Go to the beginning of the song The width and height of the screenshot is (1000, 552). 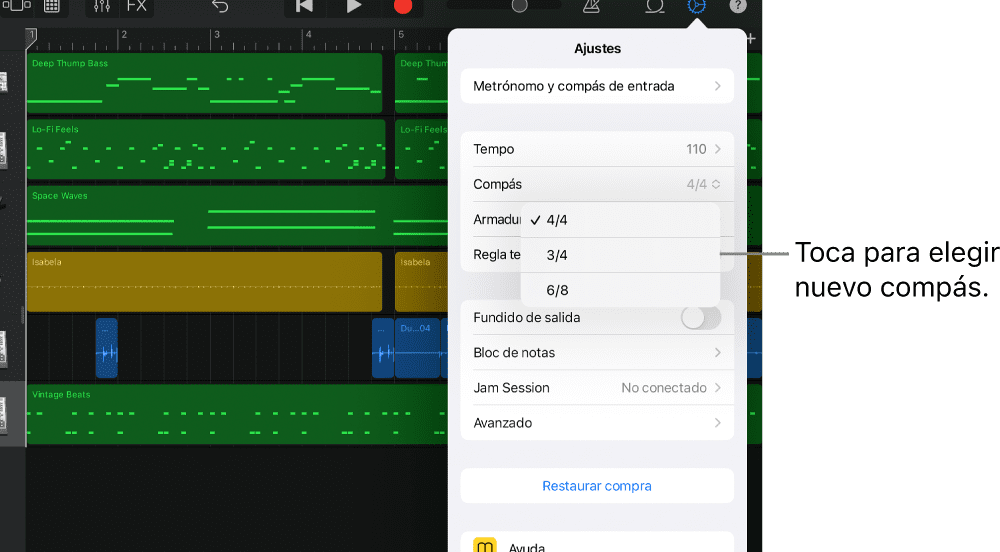(x=304, y=6)
